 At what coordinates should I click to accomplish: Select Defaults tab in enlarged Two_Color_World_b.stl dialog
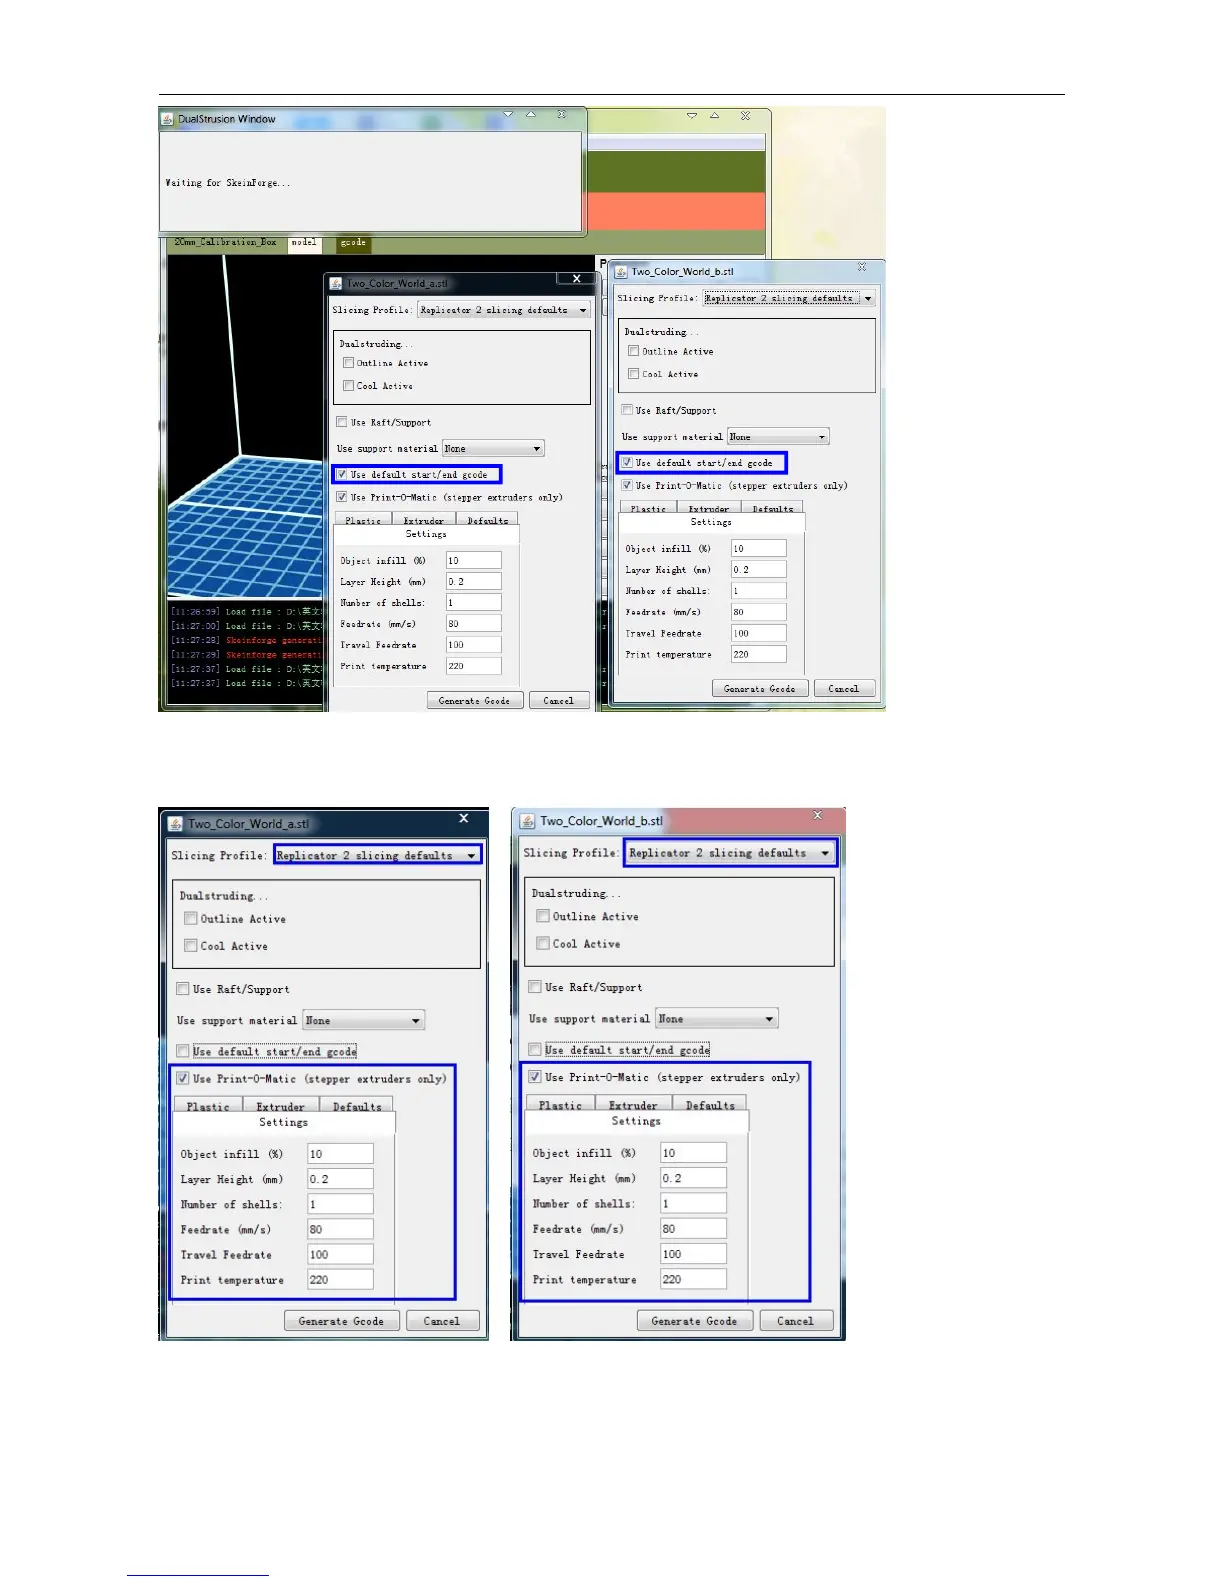pos(710,1105)
